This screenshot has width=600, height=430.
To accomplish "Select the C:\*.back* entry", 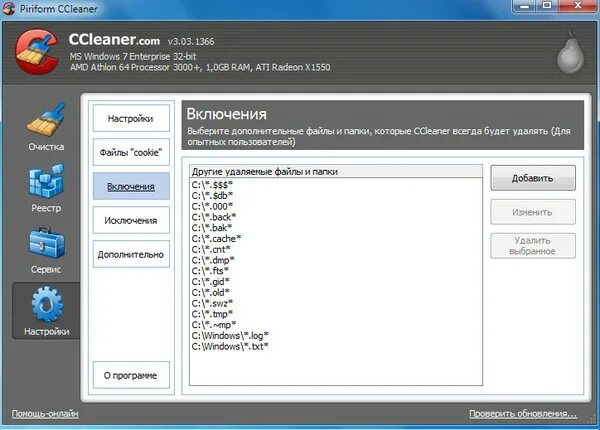I will 214,217.
